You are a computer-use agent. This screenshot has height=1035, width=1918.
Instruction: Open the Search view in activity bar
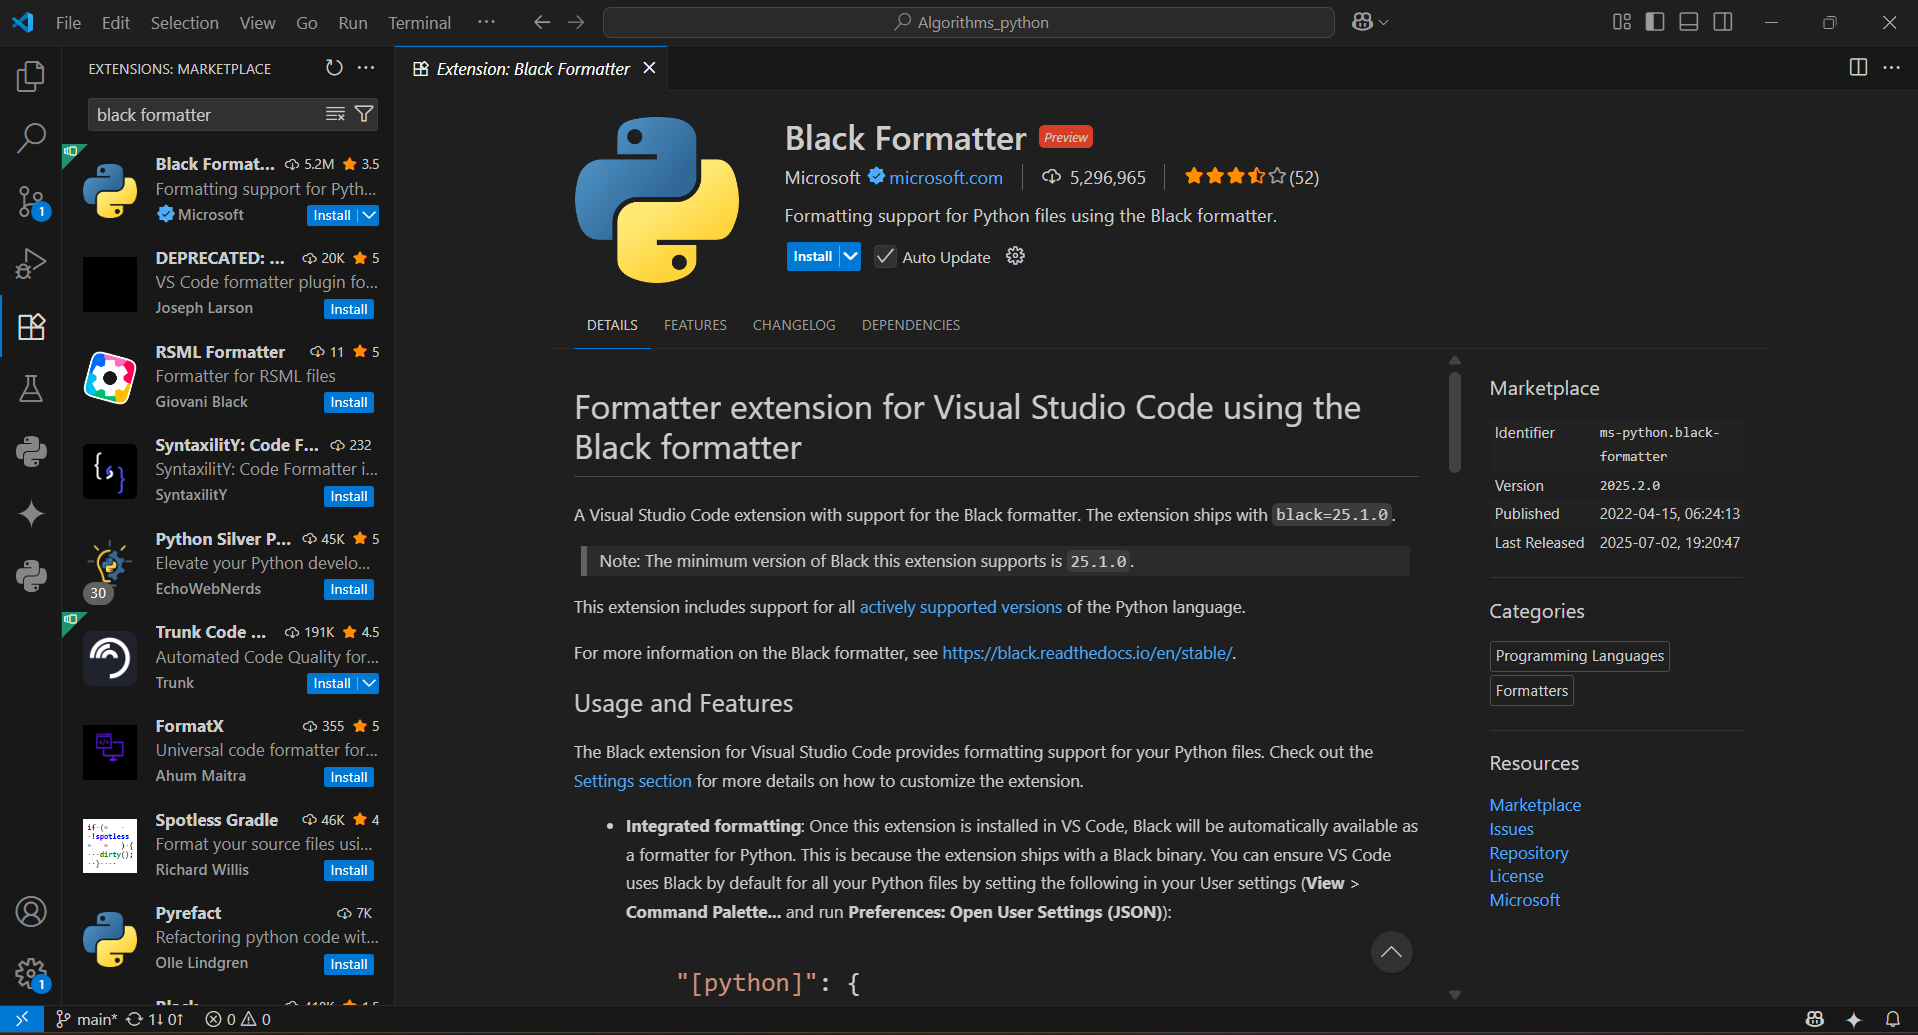(31, 138)
